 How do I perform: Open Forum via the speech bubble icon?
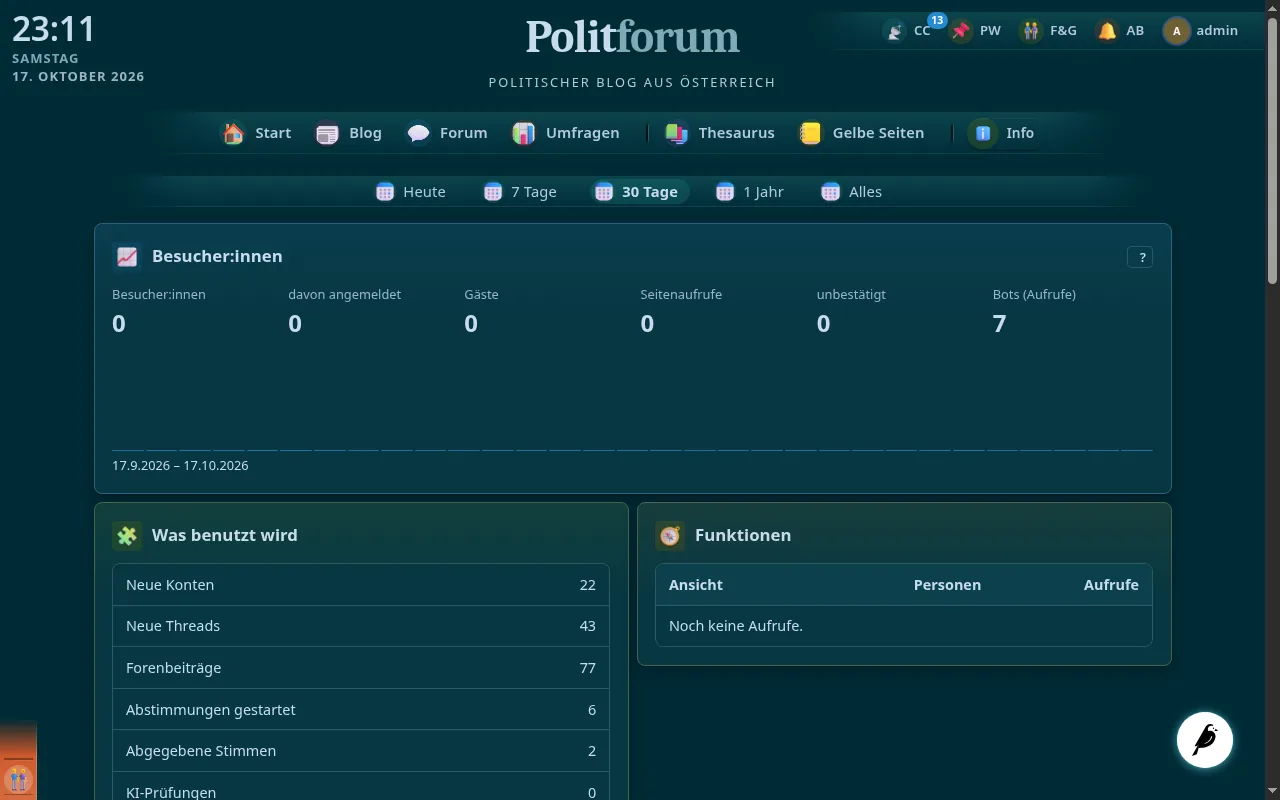click(418, 133)
